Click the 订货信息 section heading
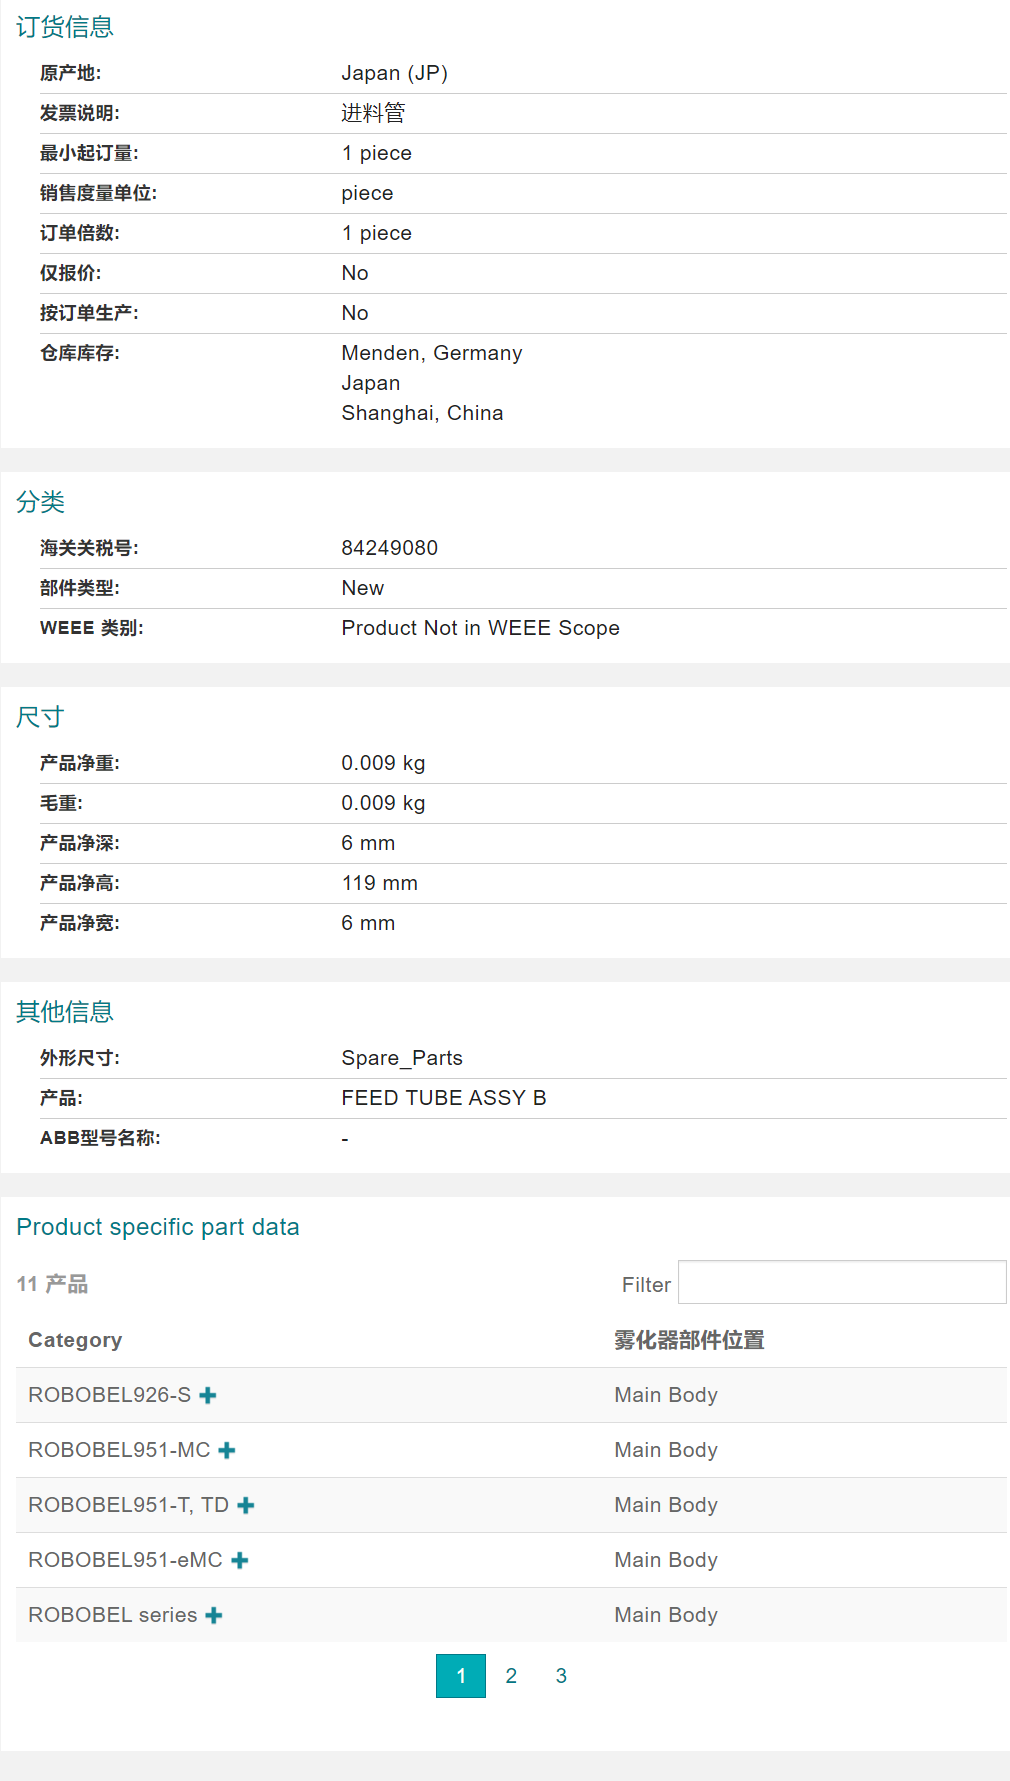The width and height of the screenshot is (1010, 1781). pyautogui.click(x=65, y=27)
